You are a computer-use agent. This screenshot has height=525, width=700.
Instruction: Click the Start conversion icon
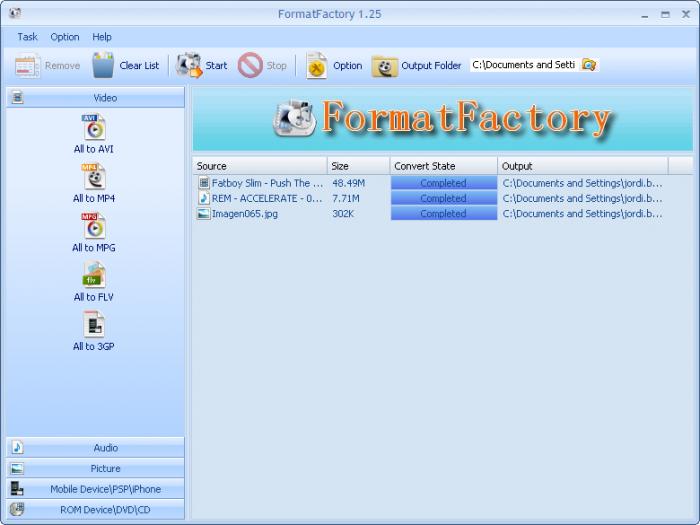(x=189, y=65)
